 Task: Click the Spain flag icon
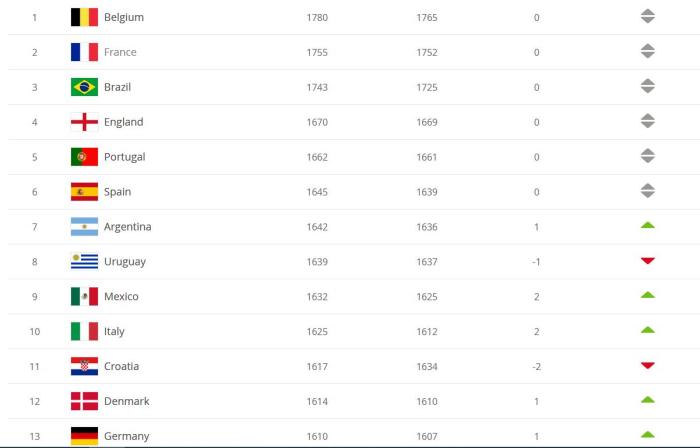tap(84, 192)
